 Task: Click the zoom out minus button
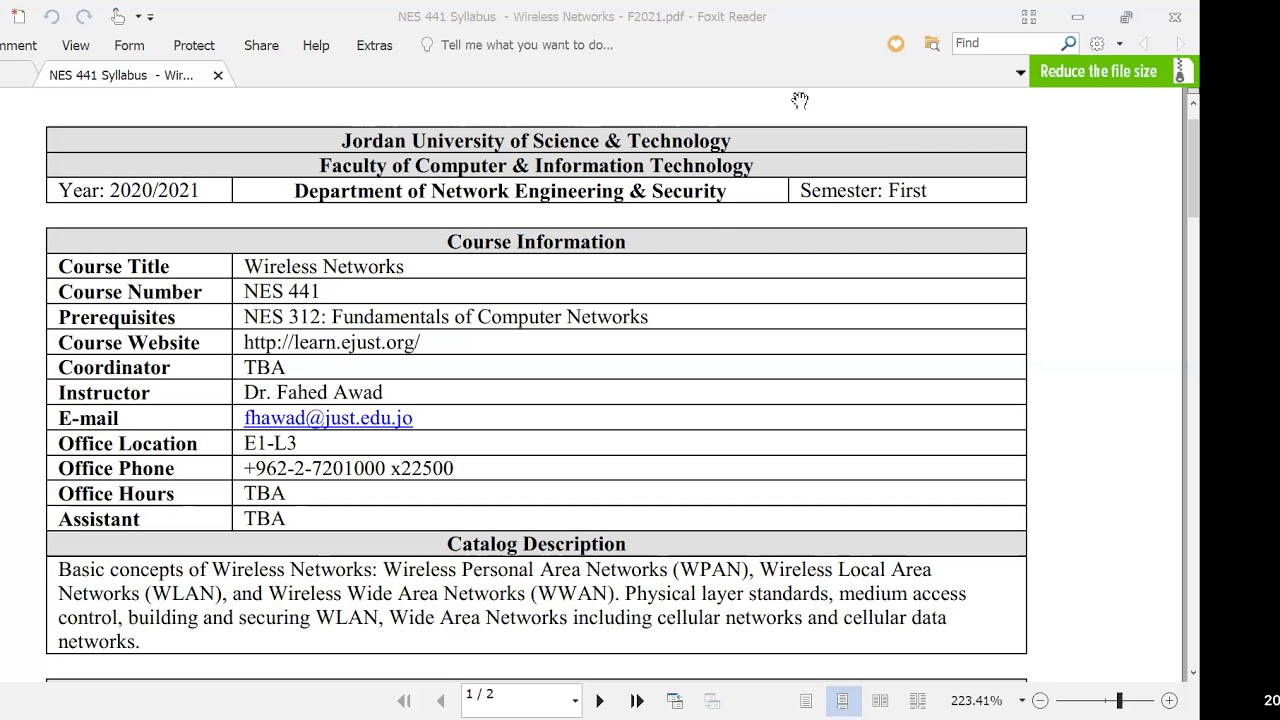(x=1040, y=701)
